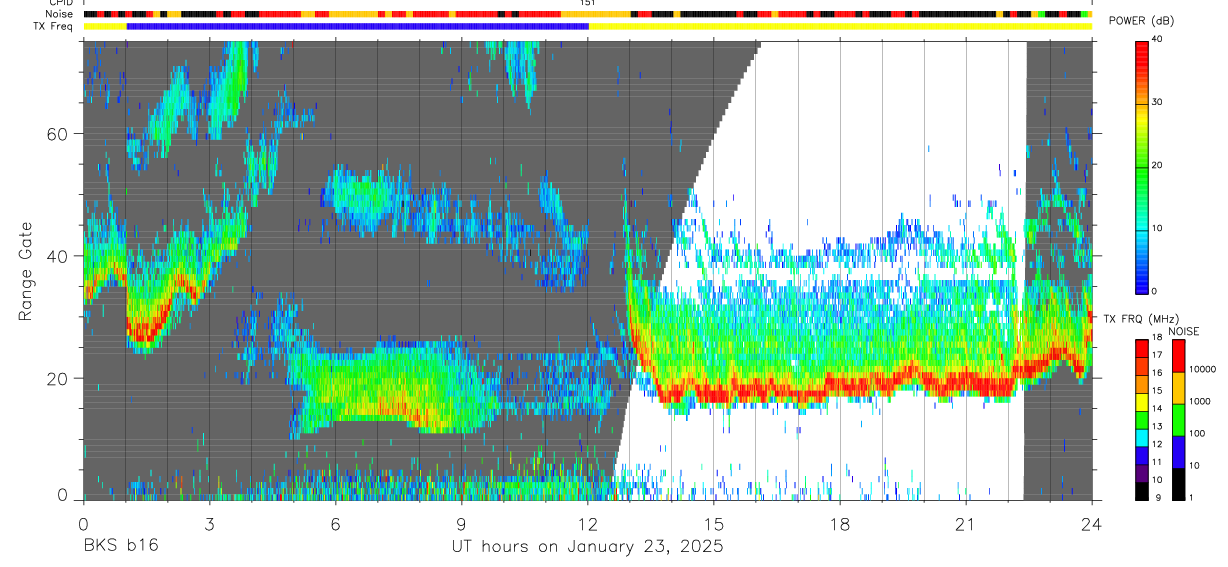The height and width of the screenshot is (567, 1228).
Task: Select the 'NOISE' legend title
Action: point(1185,331)
